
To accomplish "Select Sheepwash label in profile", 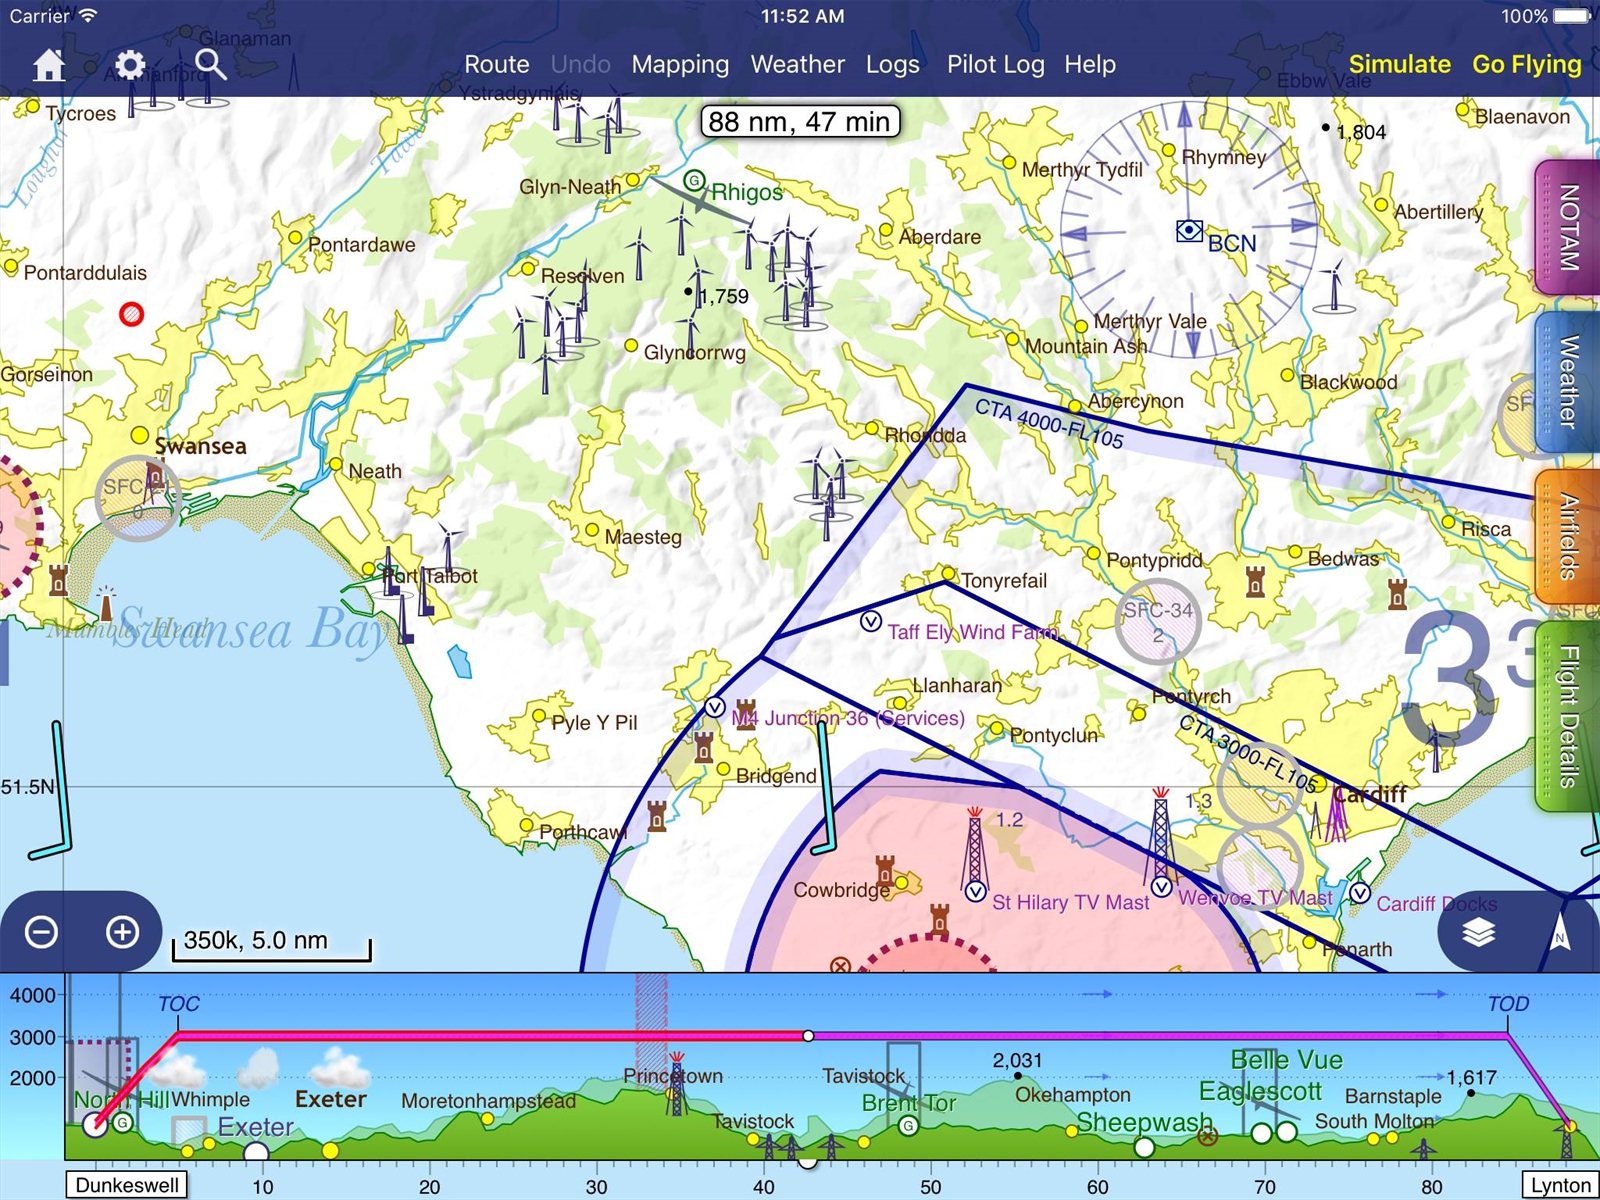I will (1144, 1122).
